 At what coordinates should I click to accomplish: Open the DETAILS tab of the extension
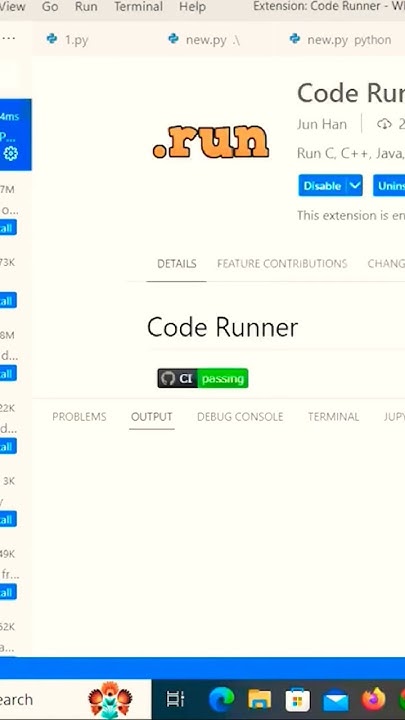click(176, 264)
